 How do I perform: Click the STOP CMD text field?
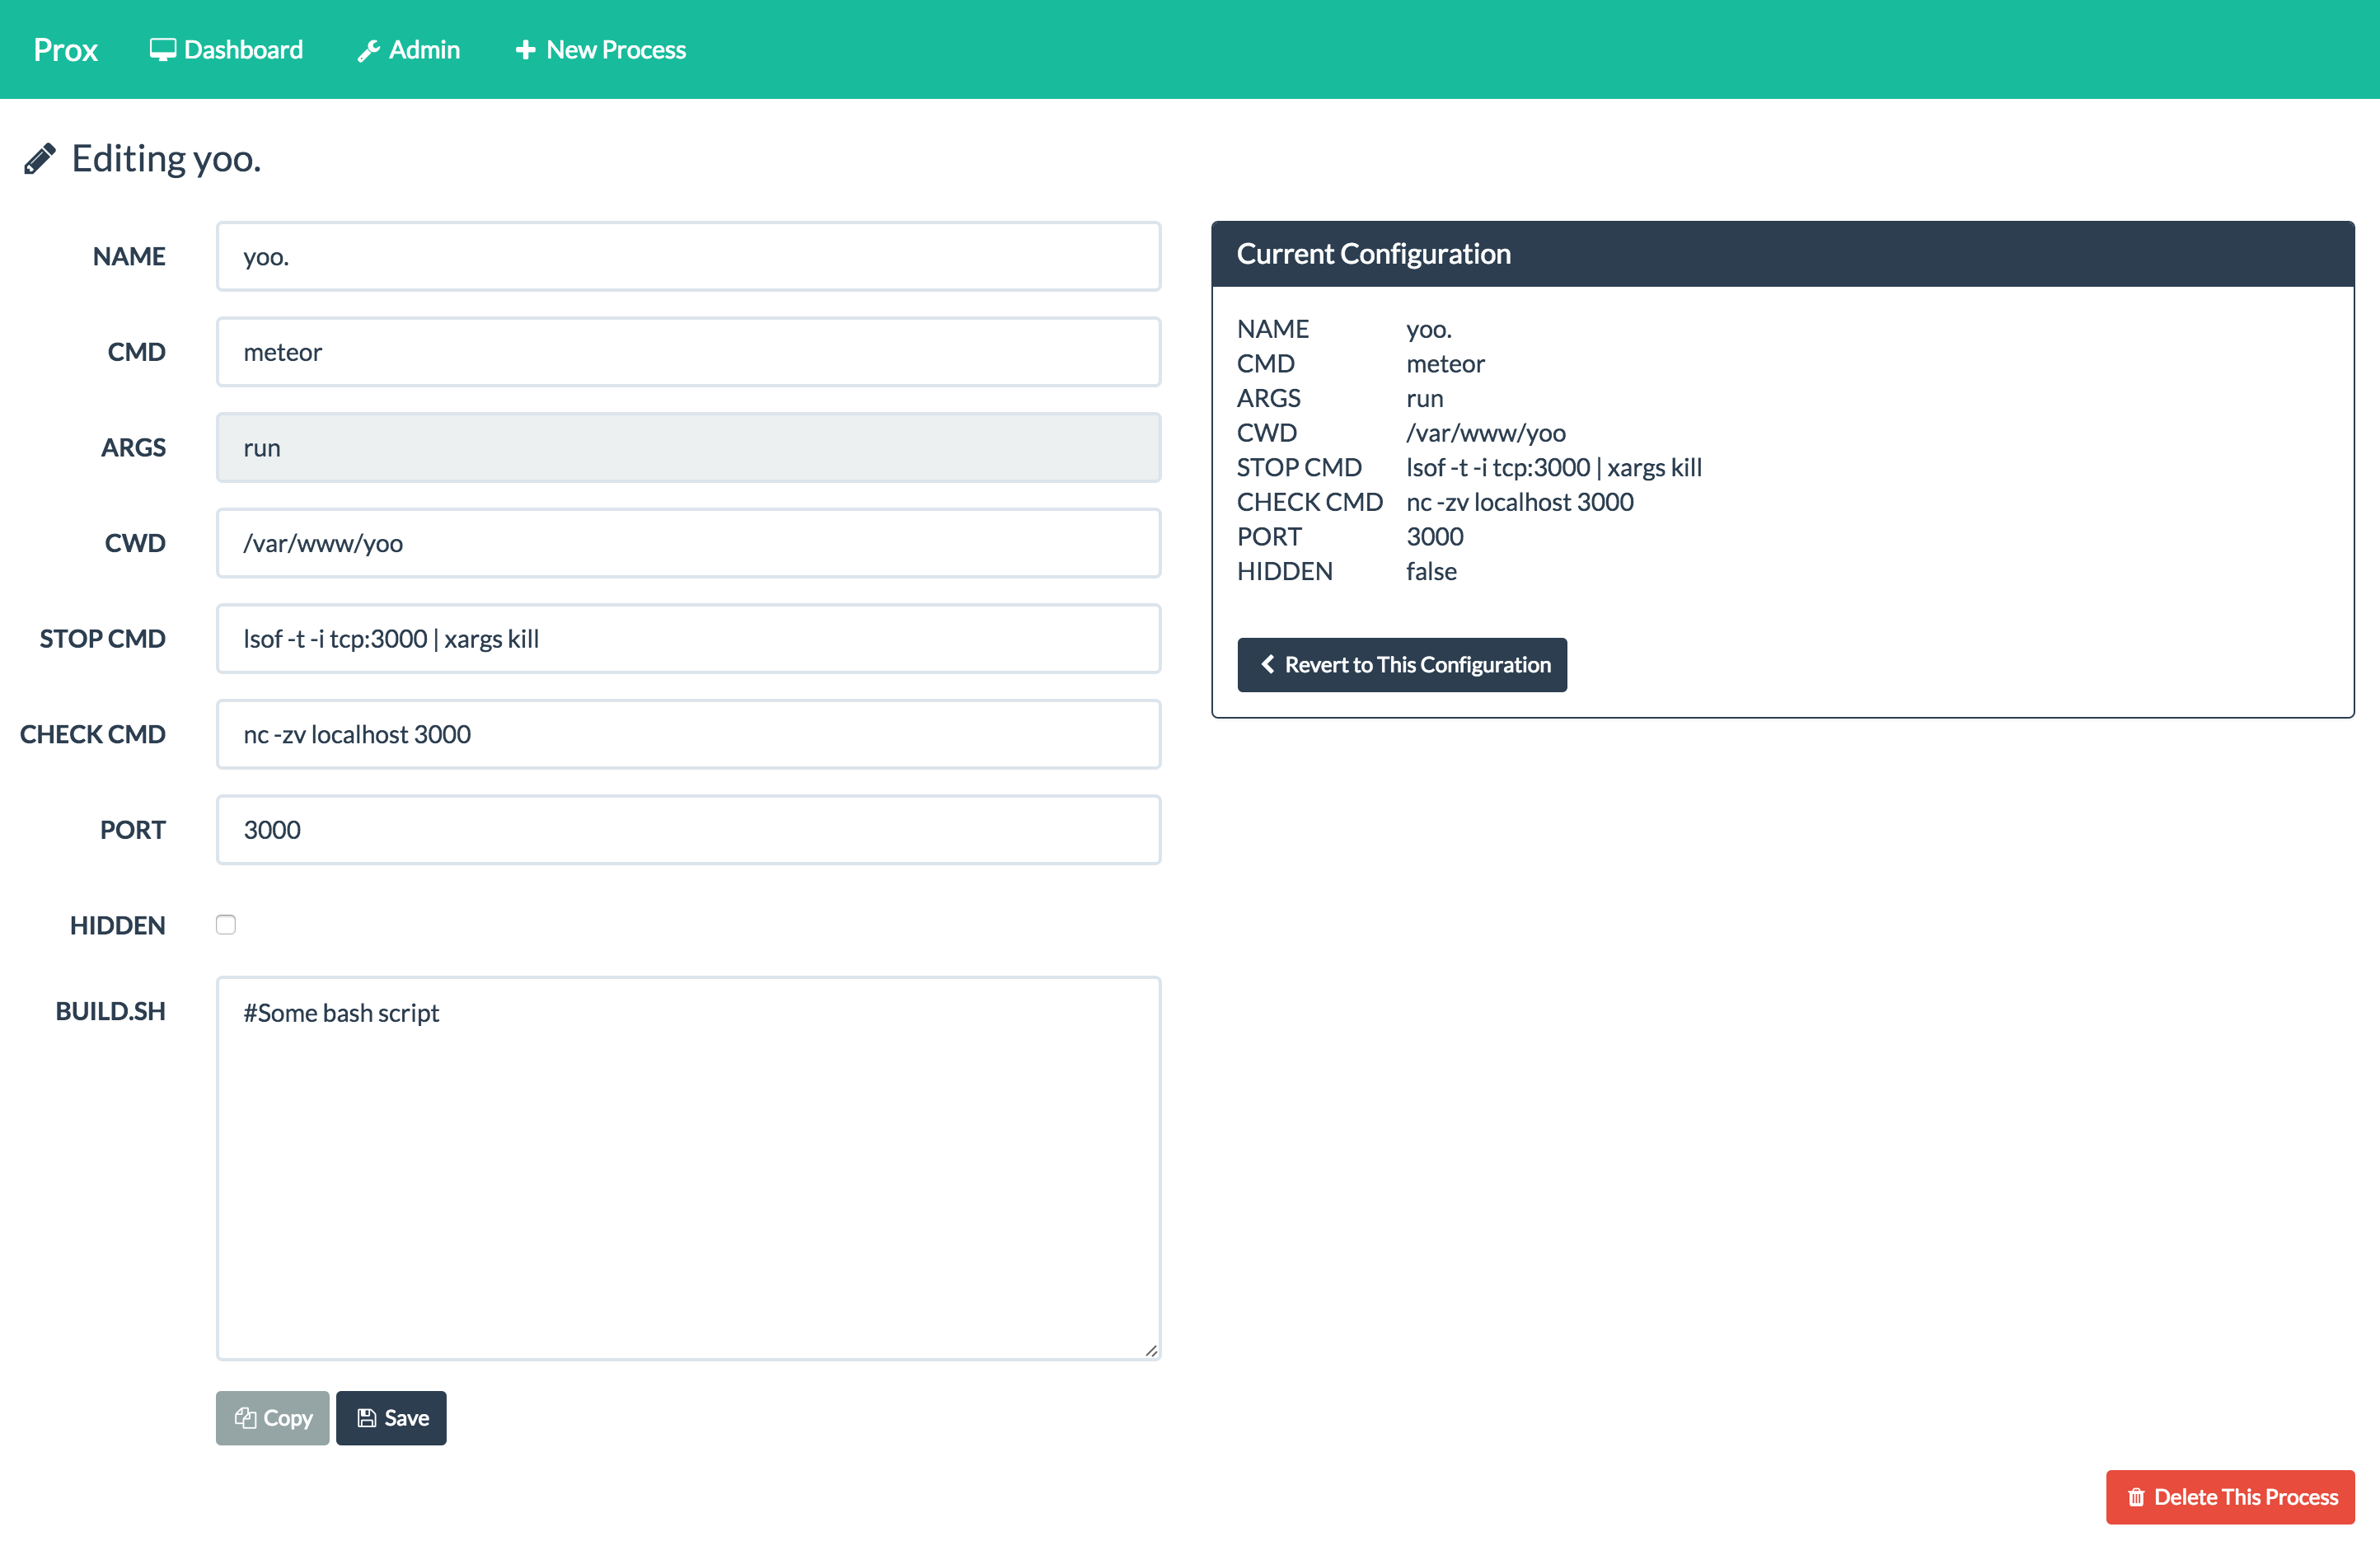pyautogui.click(x=688, y=639)
